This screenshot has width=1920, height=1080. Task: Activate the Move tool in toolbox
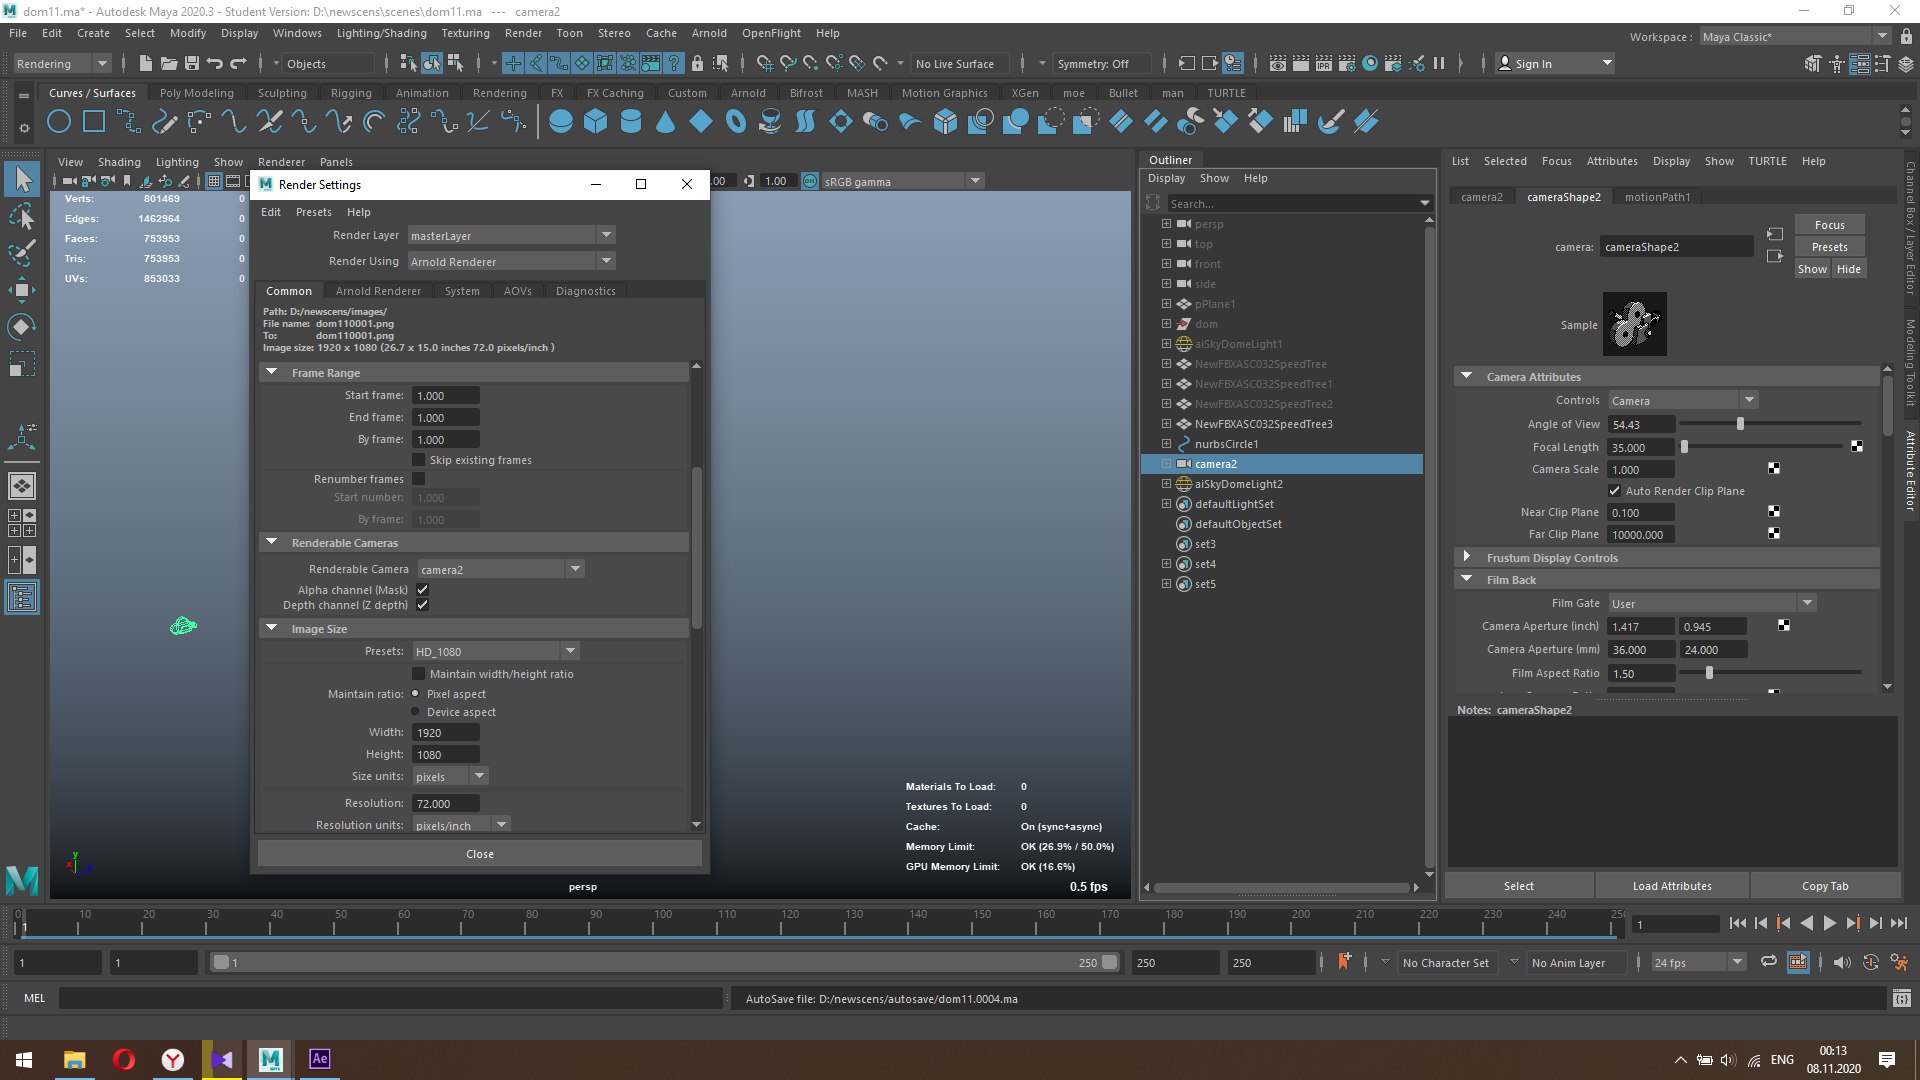click(22, 290)
